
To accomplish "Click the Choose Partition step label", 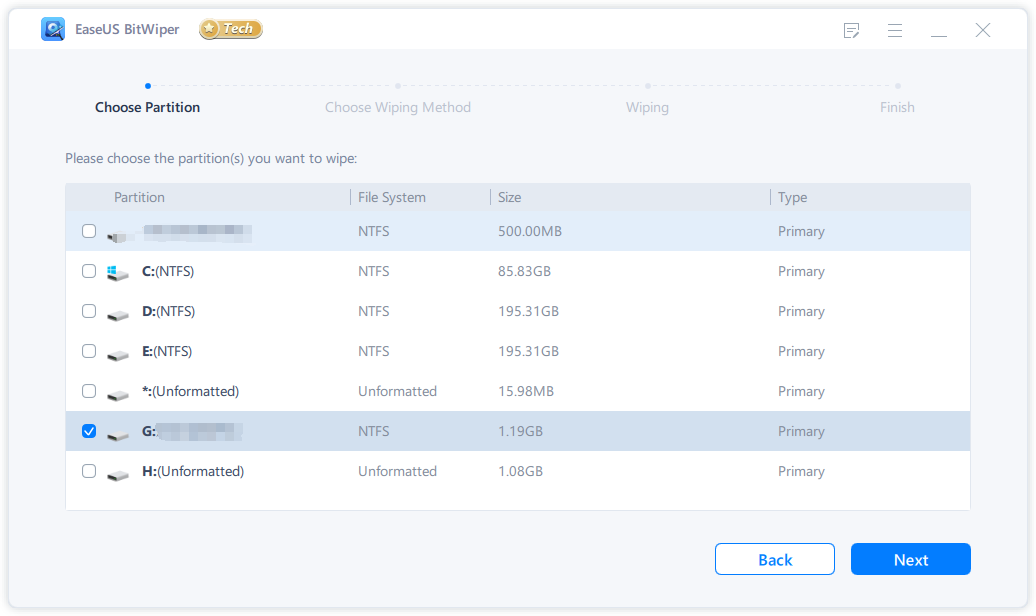I will pyautogui.click(x=147, y=107).
